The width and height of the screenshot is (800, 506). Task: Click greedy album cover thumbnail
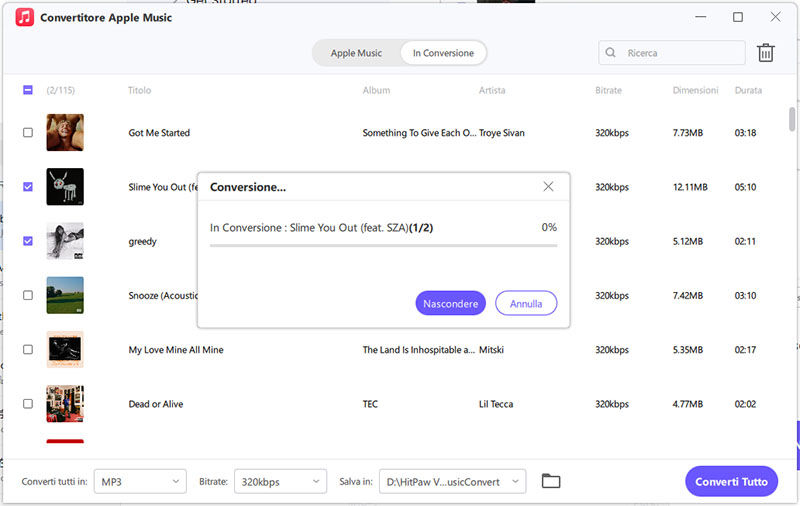pos(65,241)
